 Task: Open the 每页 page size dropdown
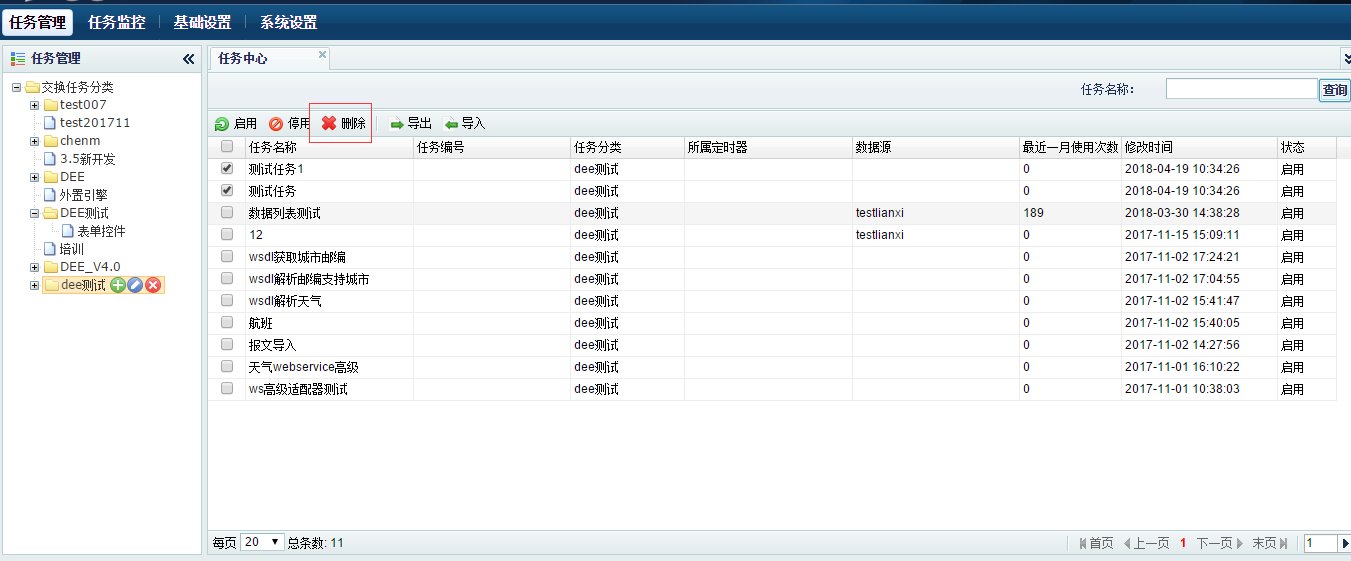[x=263, y=542]
